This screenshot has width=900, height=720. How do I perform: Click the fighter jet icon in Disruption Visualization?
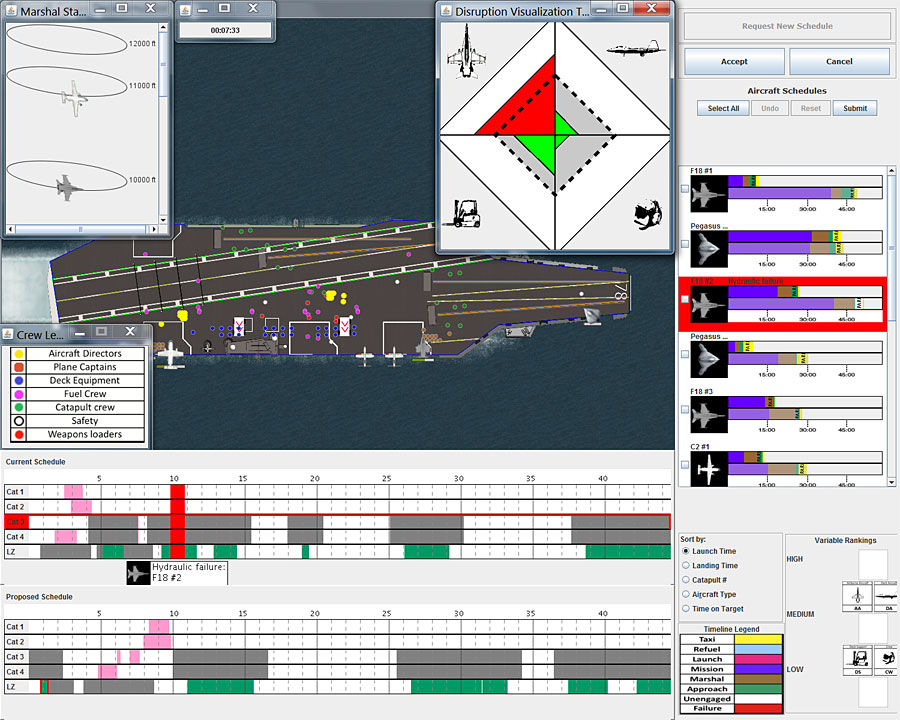pyautogui.click(x=466, y=52)
